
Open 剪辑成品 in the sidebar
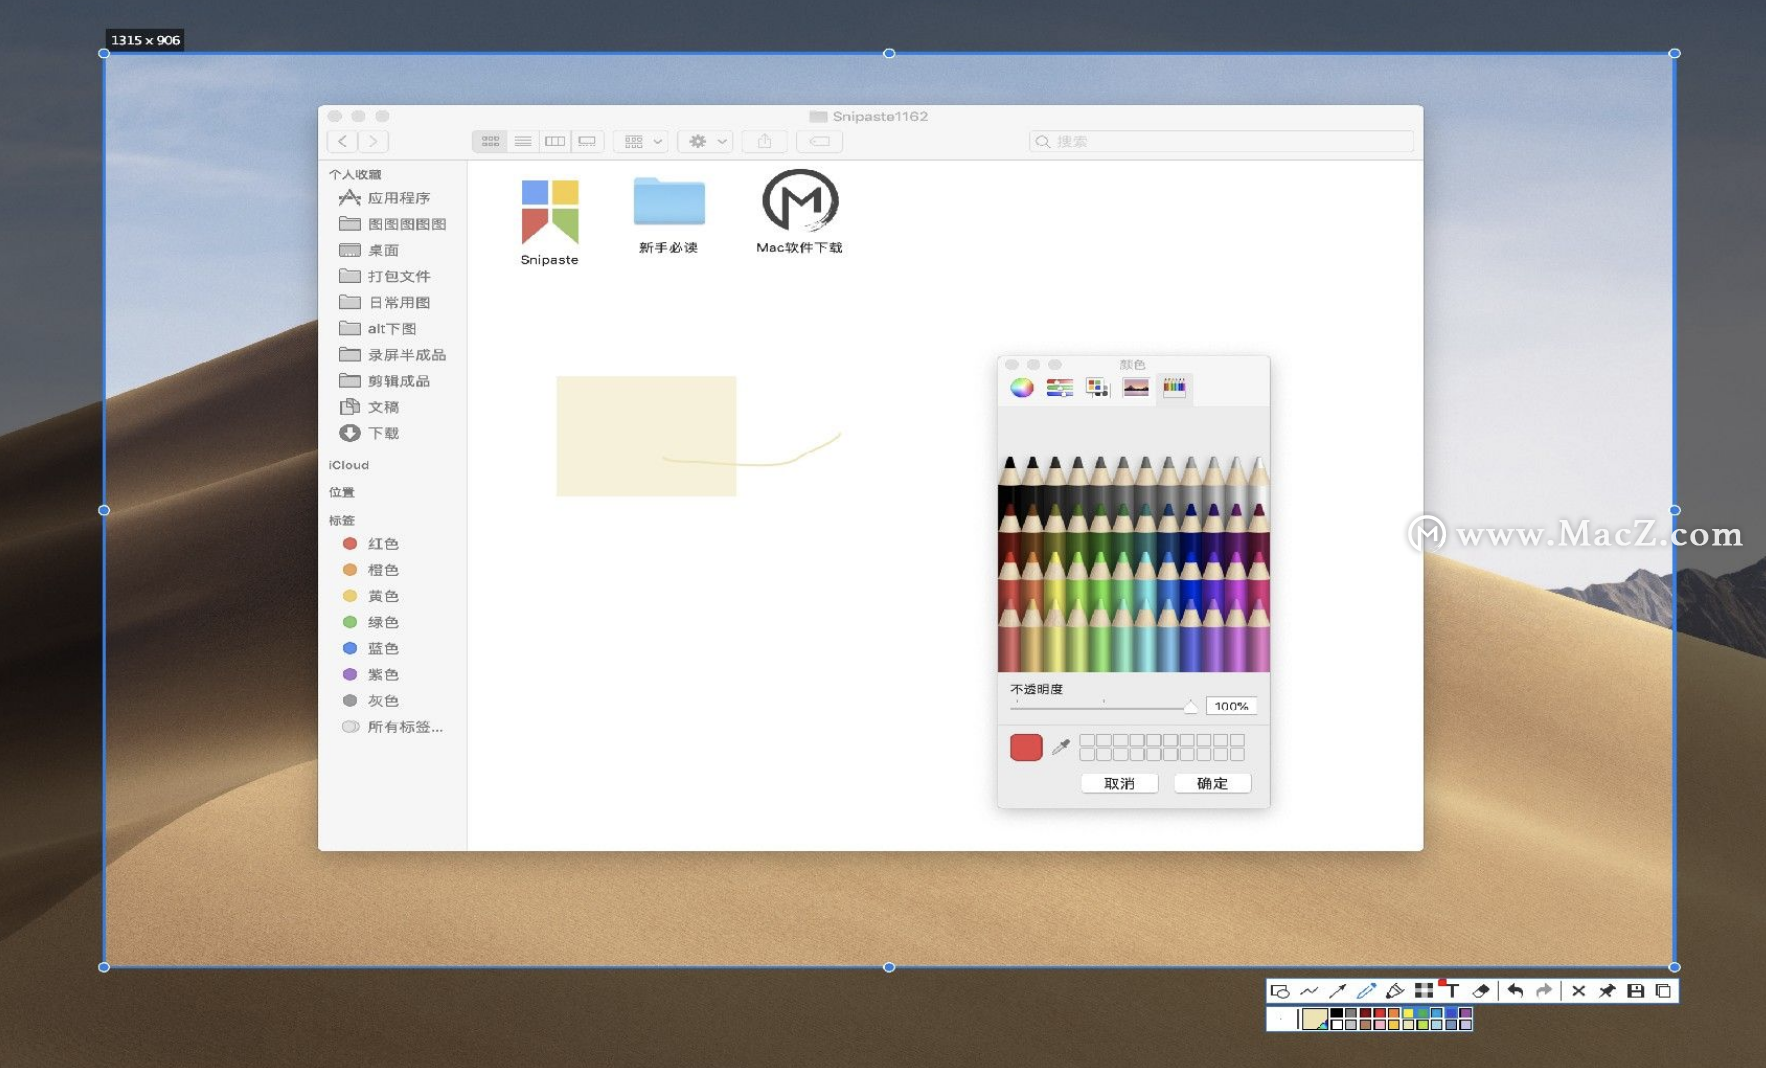click(385, 380)
